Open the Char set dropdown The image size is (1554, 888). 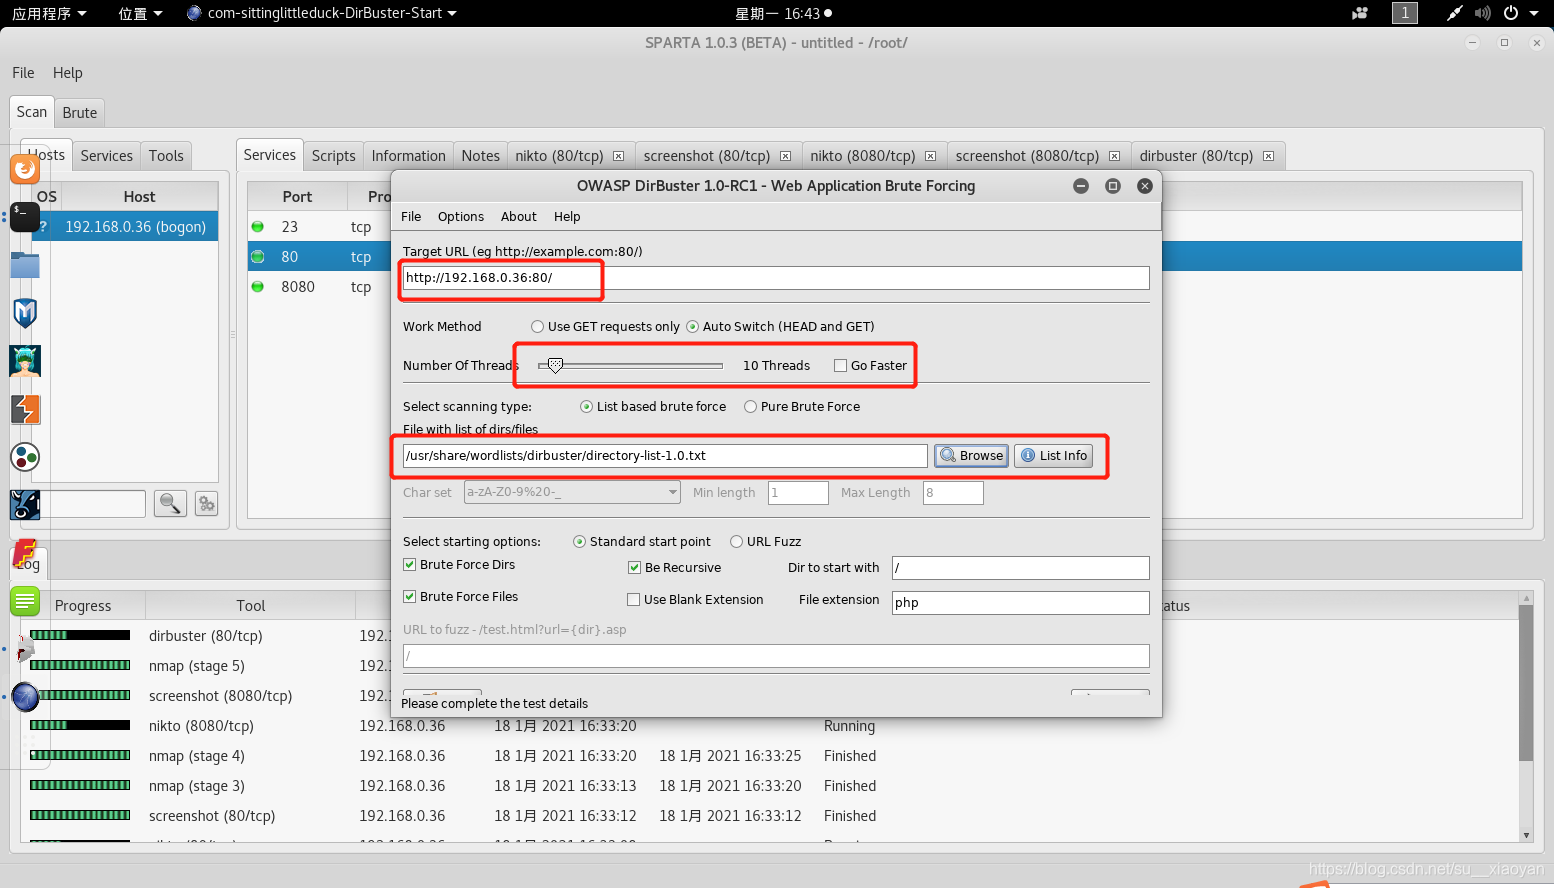click(573, 493)
